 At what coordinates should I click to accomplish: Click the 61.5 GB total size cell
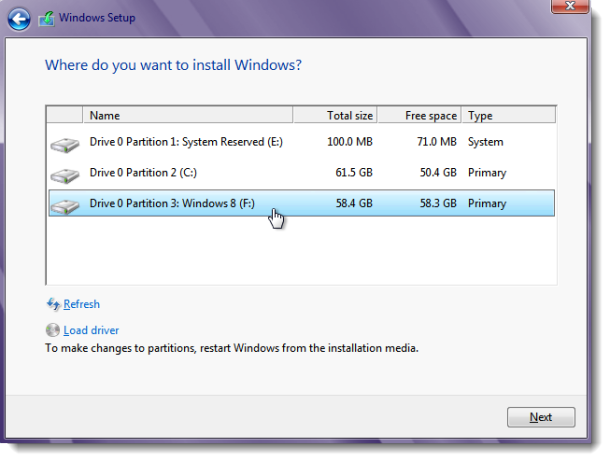pos(354,173)
